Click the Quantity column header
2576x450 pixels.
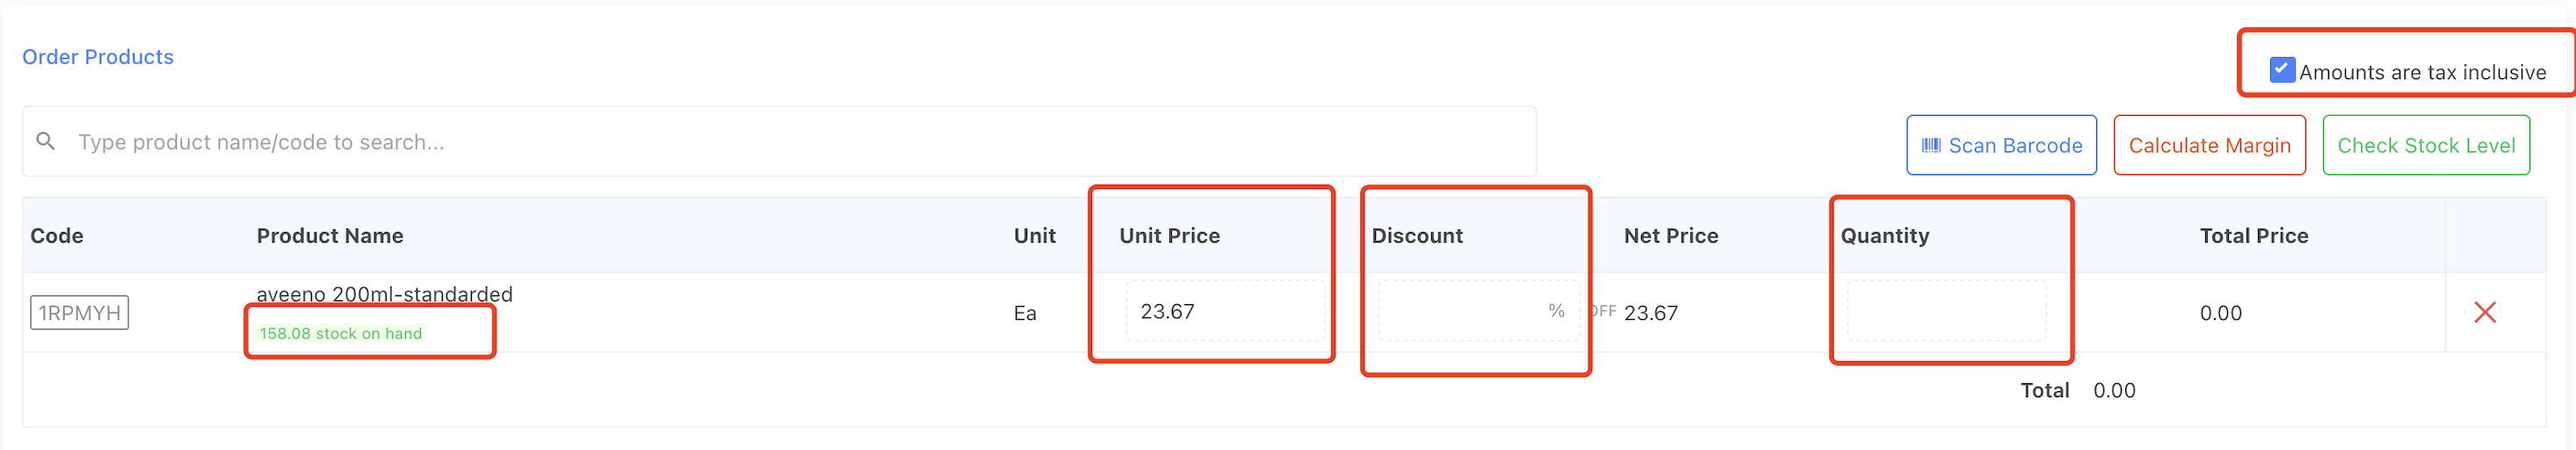click(1884, 236)
